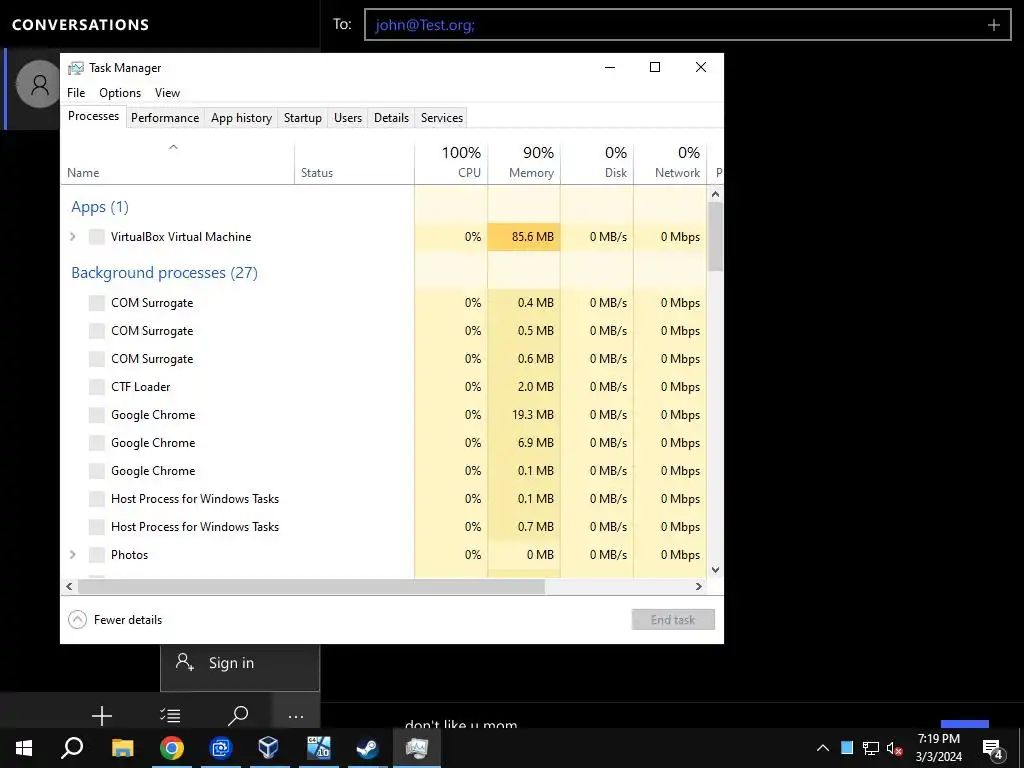Screen dimensions: 1024x768
Task: Open VirtualBox cube icon in taskbar
Action: pos(268,748)
